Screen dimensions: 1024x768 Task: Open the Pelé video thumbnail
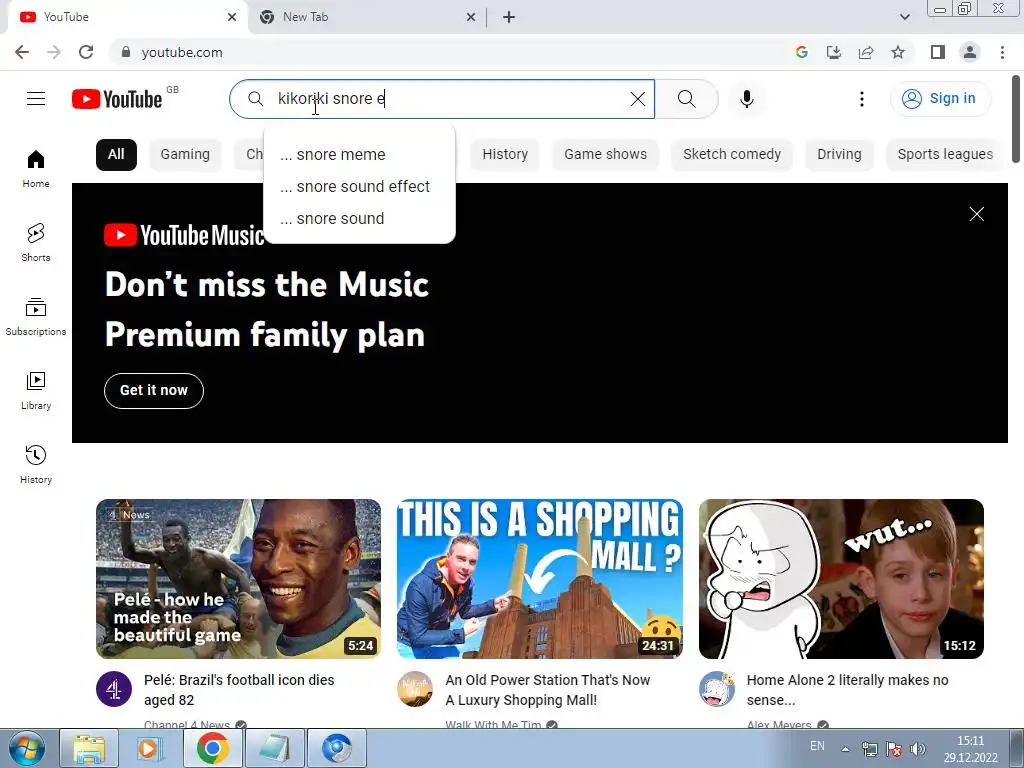click(x=238, y=579)
